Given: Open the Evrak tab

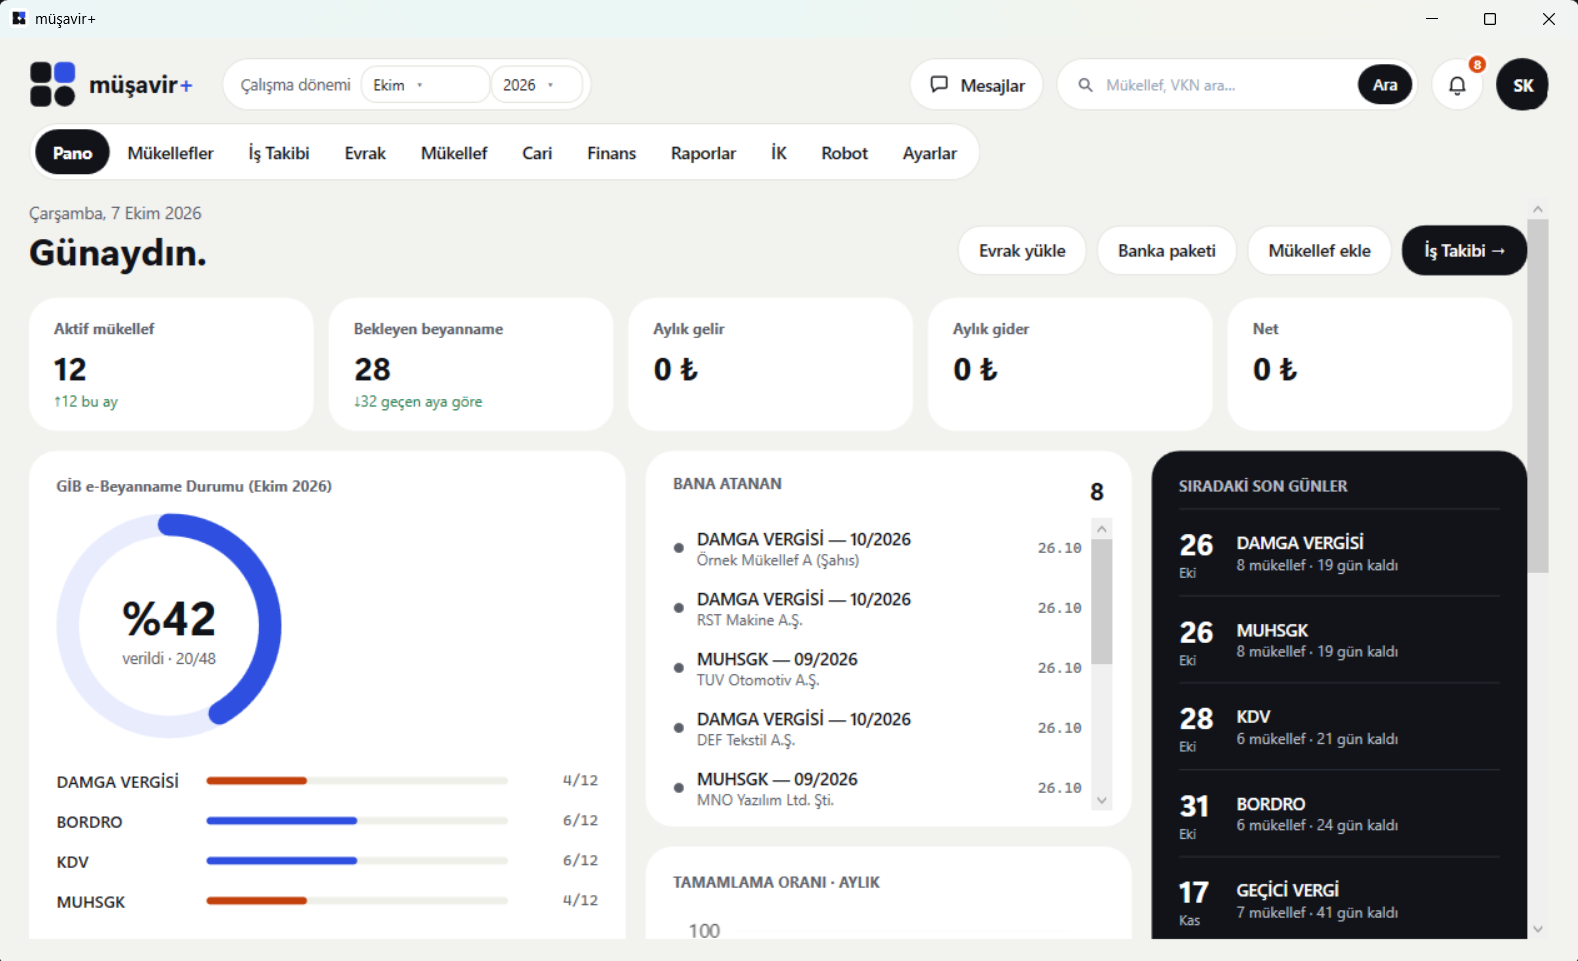Looking at the screenshot, I should (x=365, y=152).
